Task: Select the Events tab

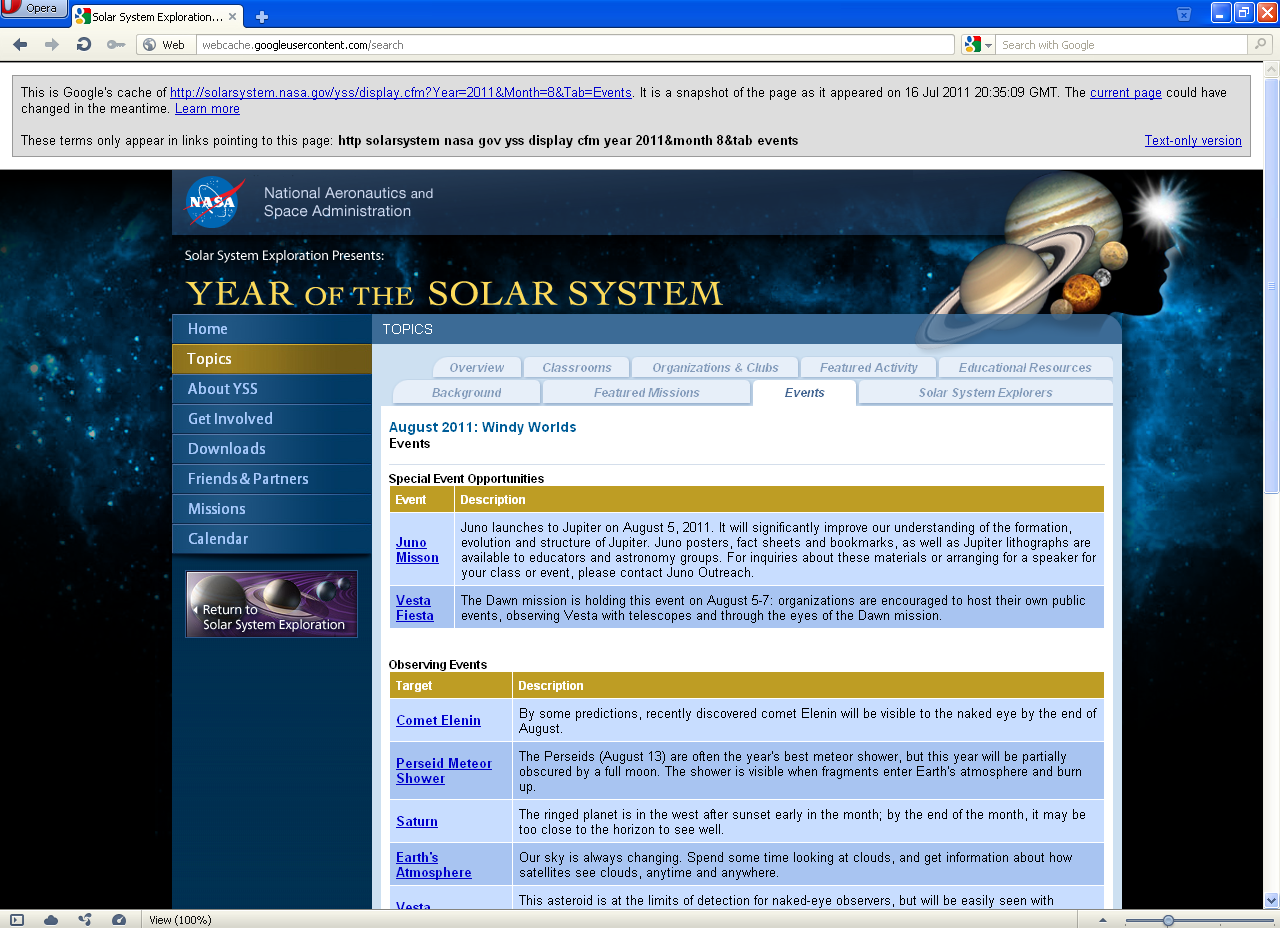Action: point(805,393)
